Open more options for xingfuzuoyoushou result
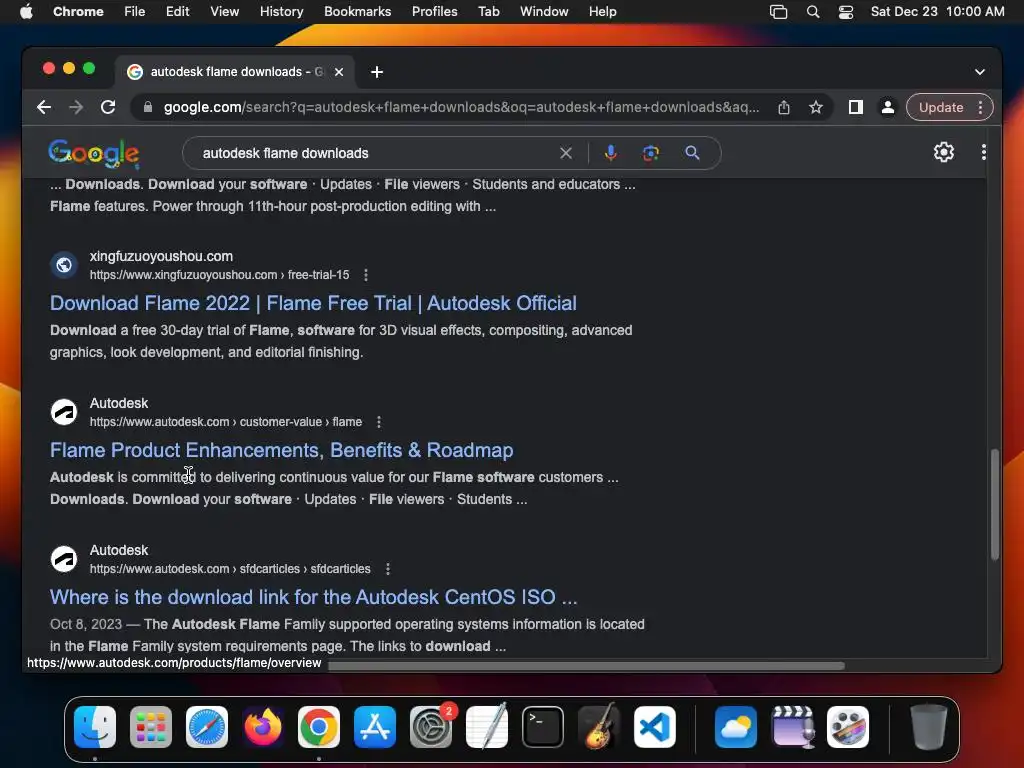The width and height of the screenshot is (1024, 768). click(366, 275)
